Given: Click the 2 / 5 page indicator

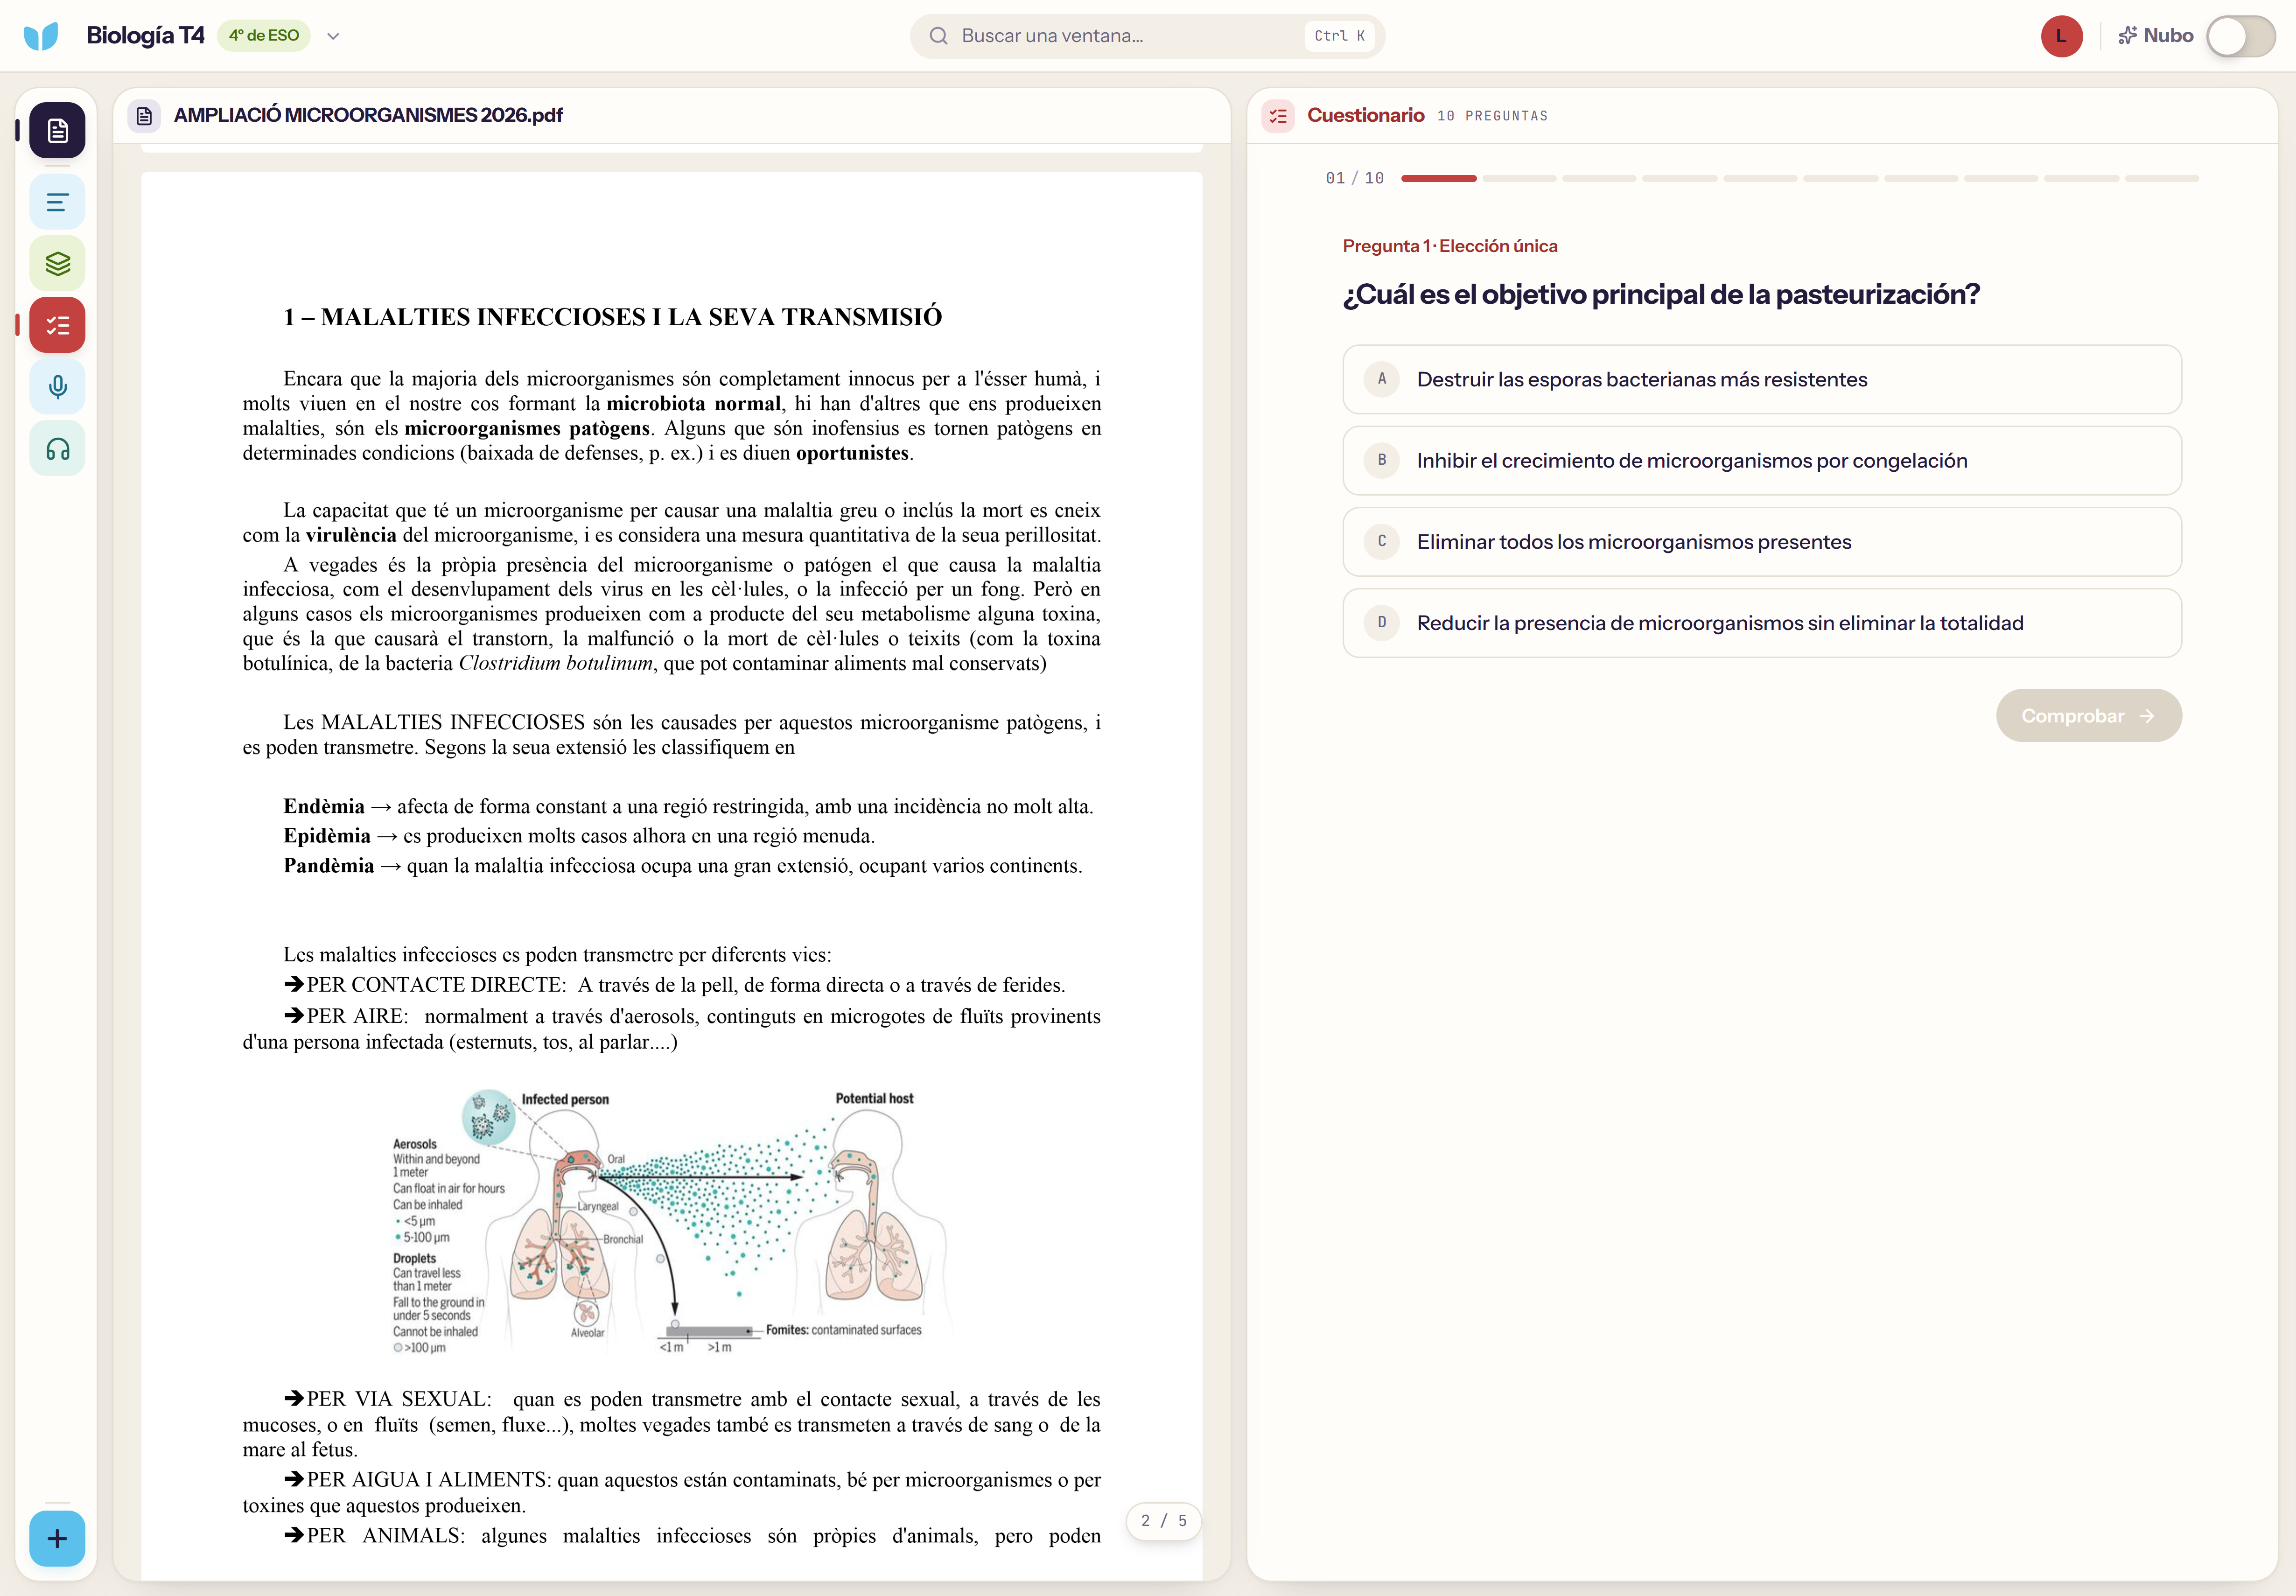Looking at the screenshot, I should pos(1163,1521).
